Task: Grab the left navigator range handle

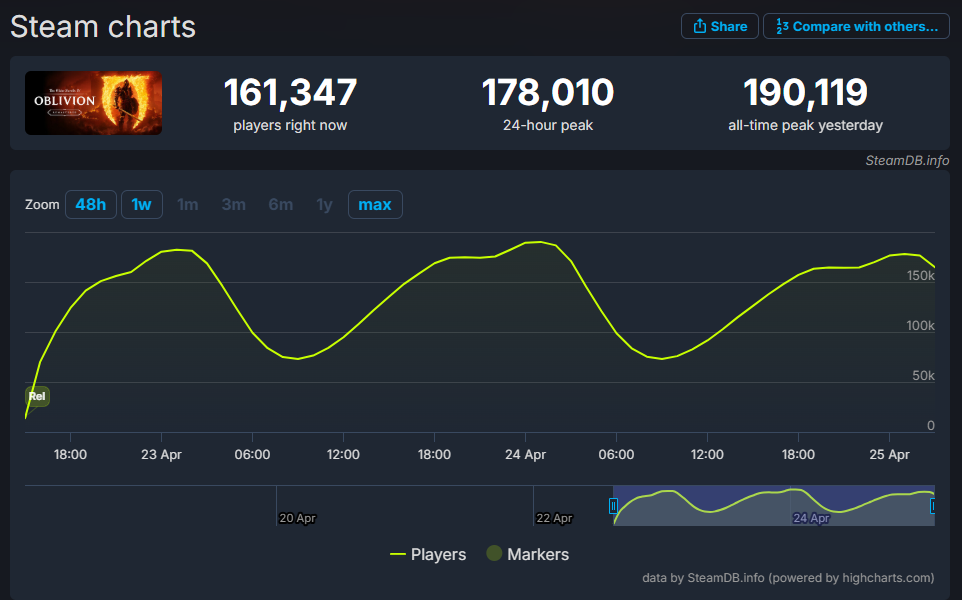Action: pos(613,506)
